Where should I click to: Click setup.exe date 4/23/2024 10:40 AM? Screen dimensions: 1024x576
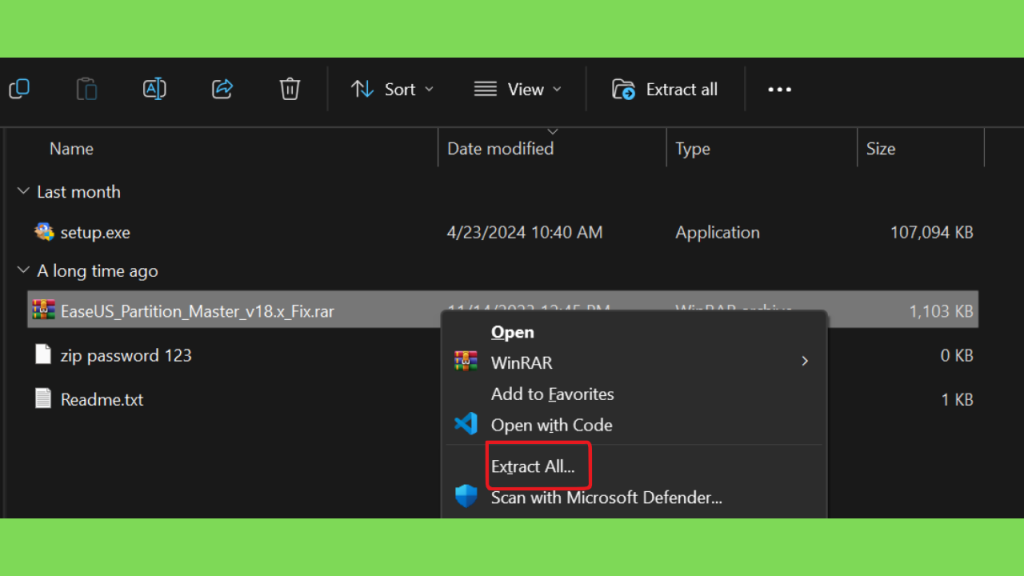coord(524,232)
